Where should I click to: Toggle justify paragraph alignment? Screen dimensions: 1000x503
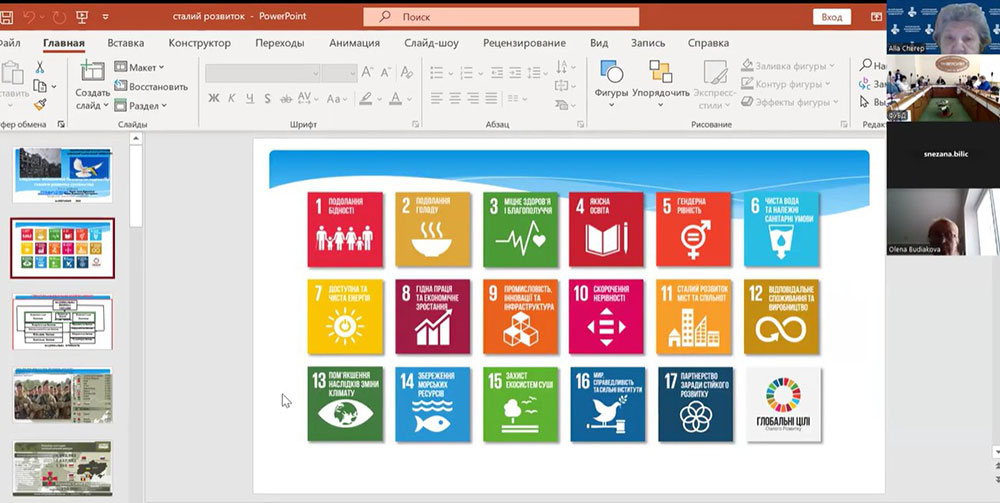[490, 98]
